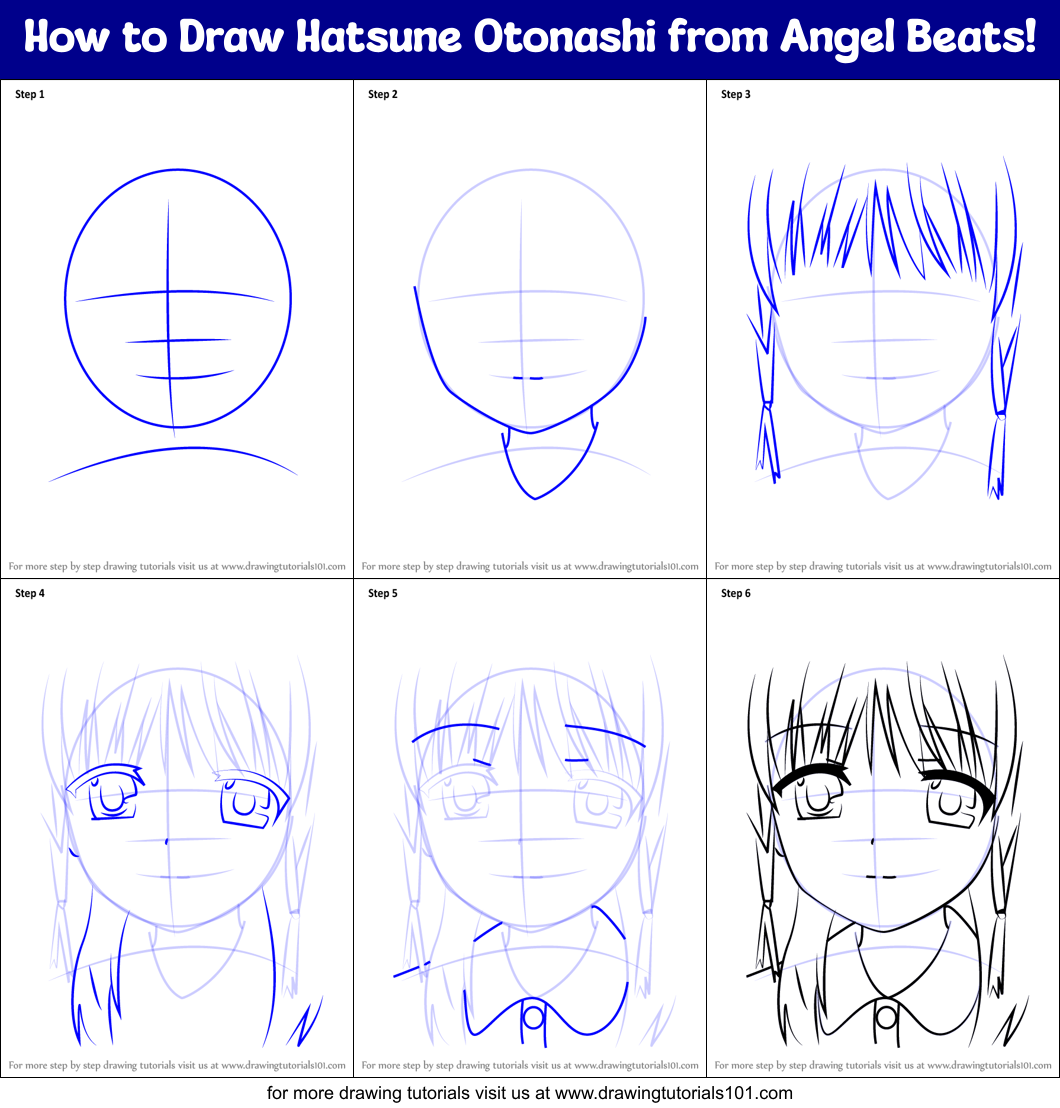Select the Step 4 label
The height and width of the screenshot is (1108, 1060).
pos(28,594)
